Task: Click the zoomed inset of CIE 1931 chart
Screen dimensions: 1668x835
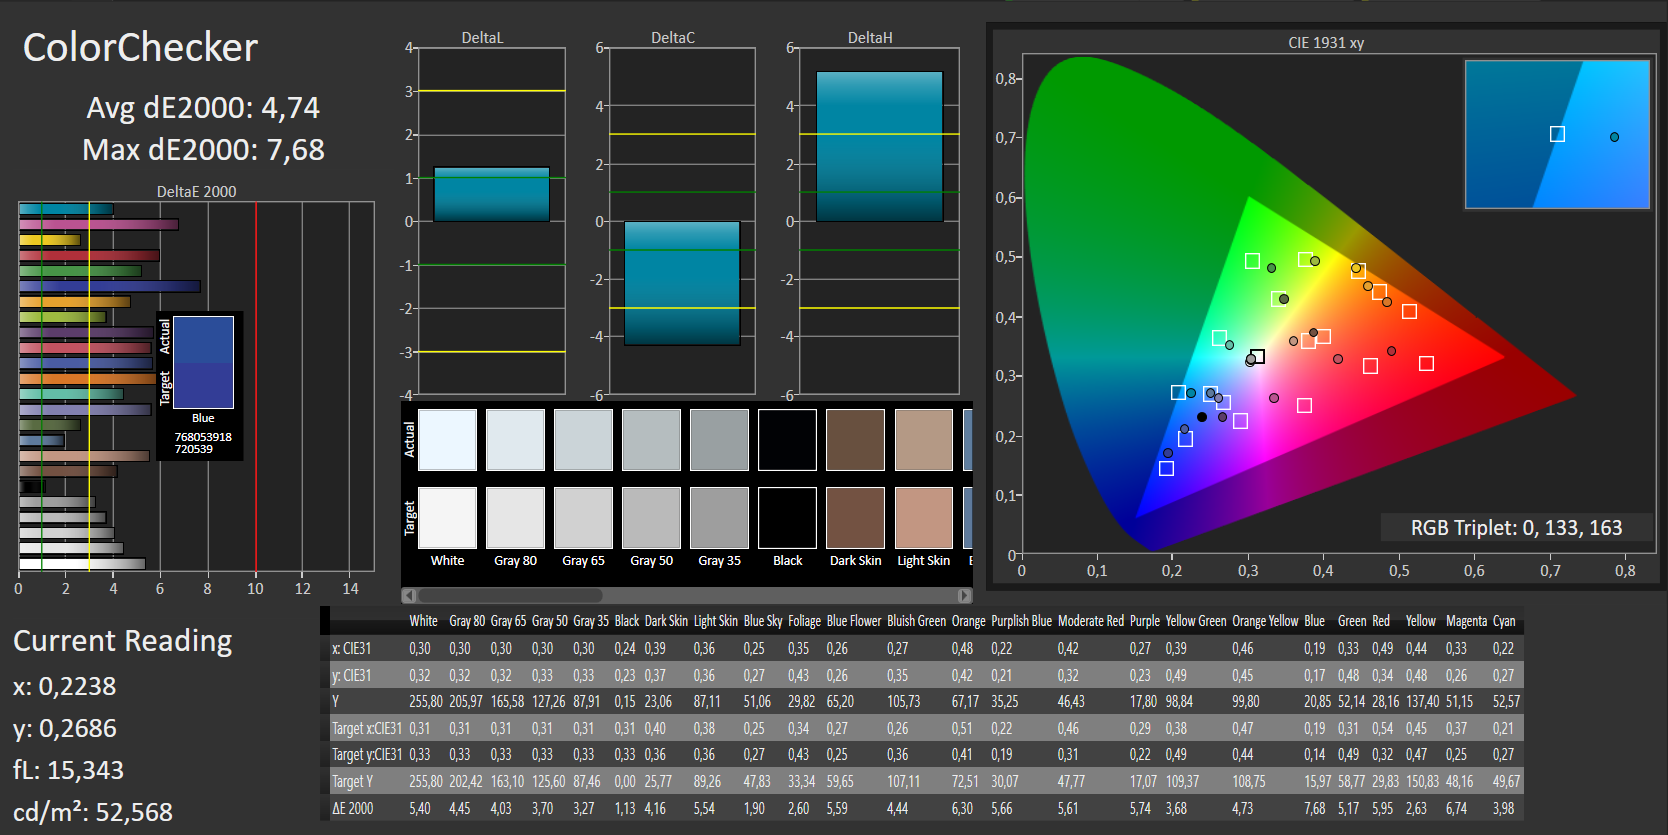Action: pyautogui.click(x=1557, y=134)
